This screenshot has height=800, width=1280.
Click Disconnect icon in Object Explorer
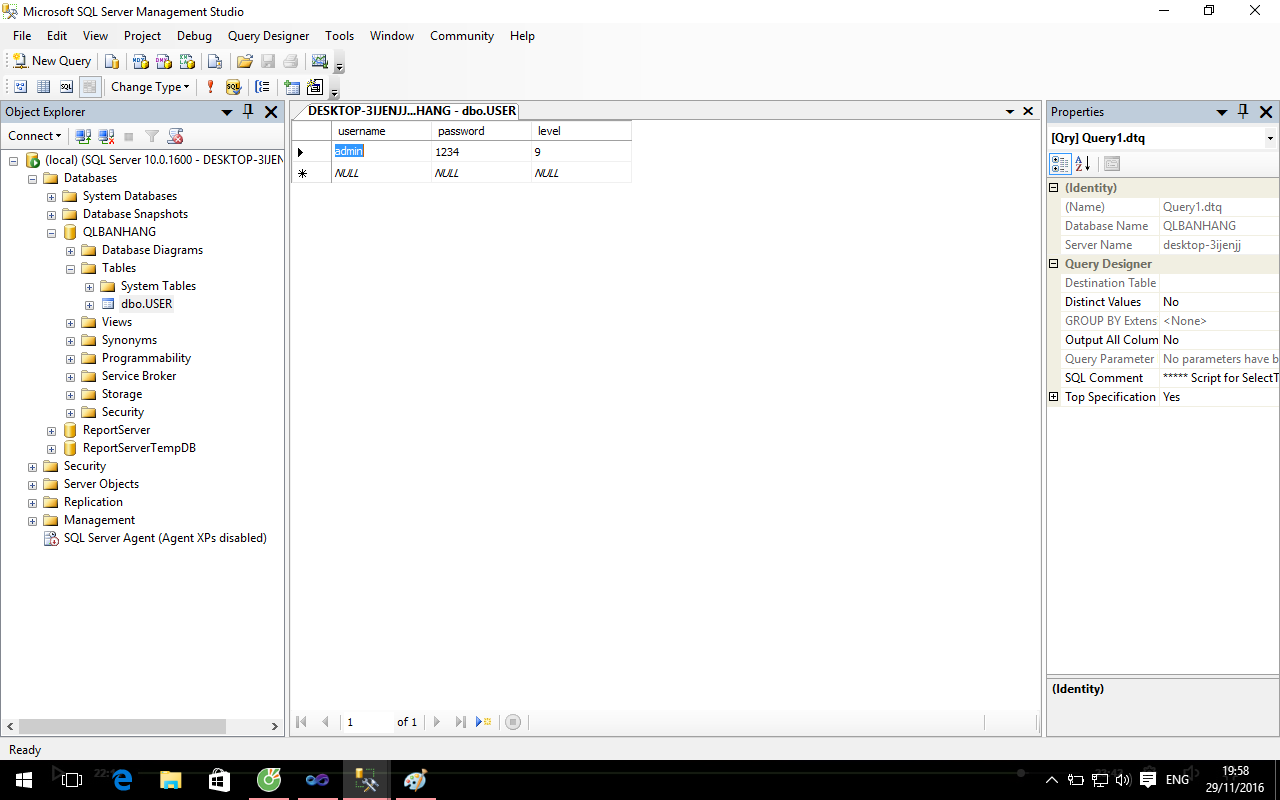click(x=106, y=136)
